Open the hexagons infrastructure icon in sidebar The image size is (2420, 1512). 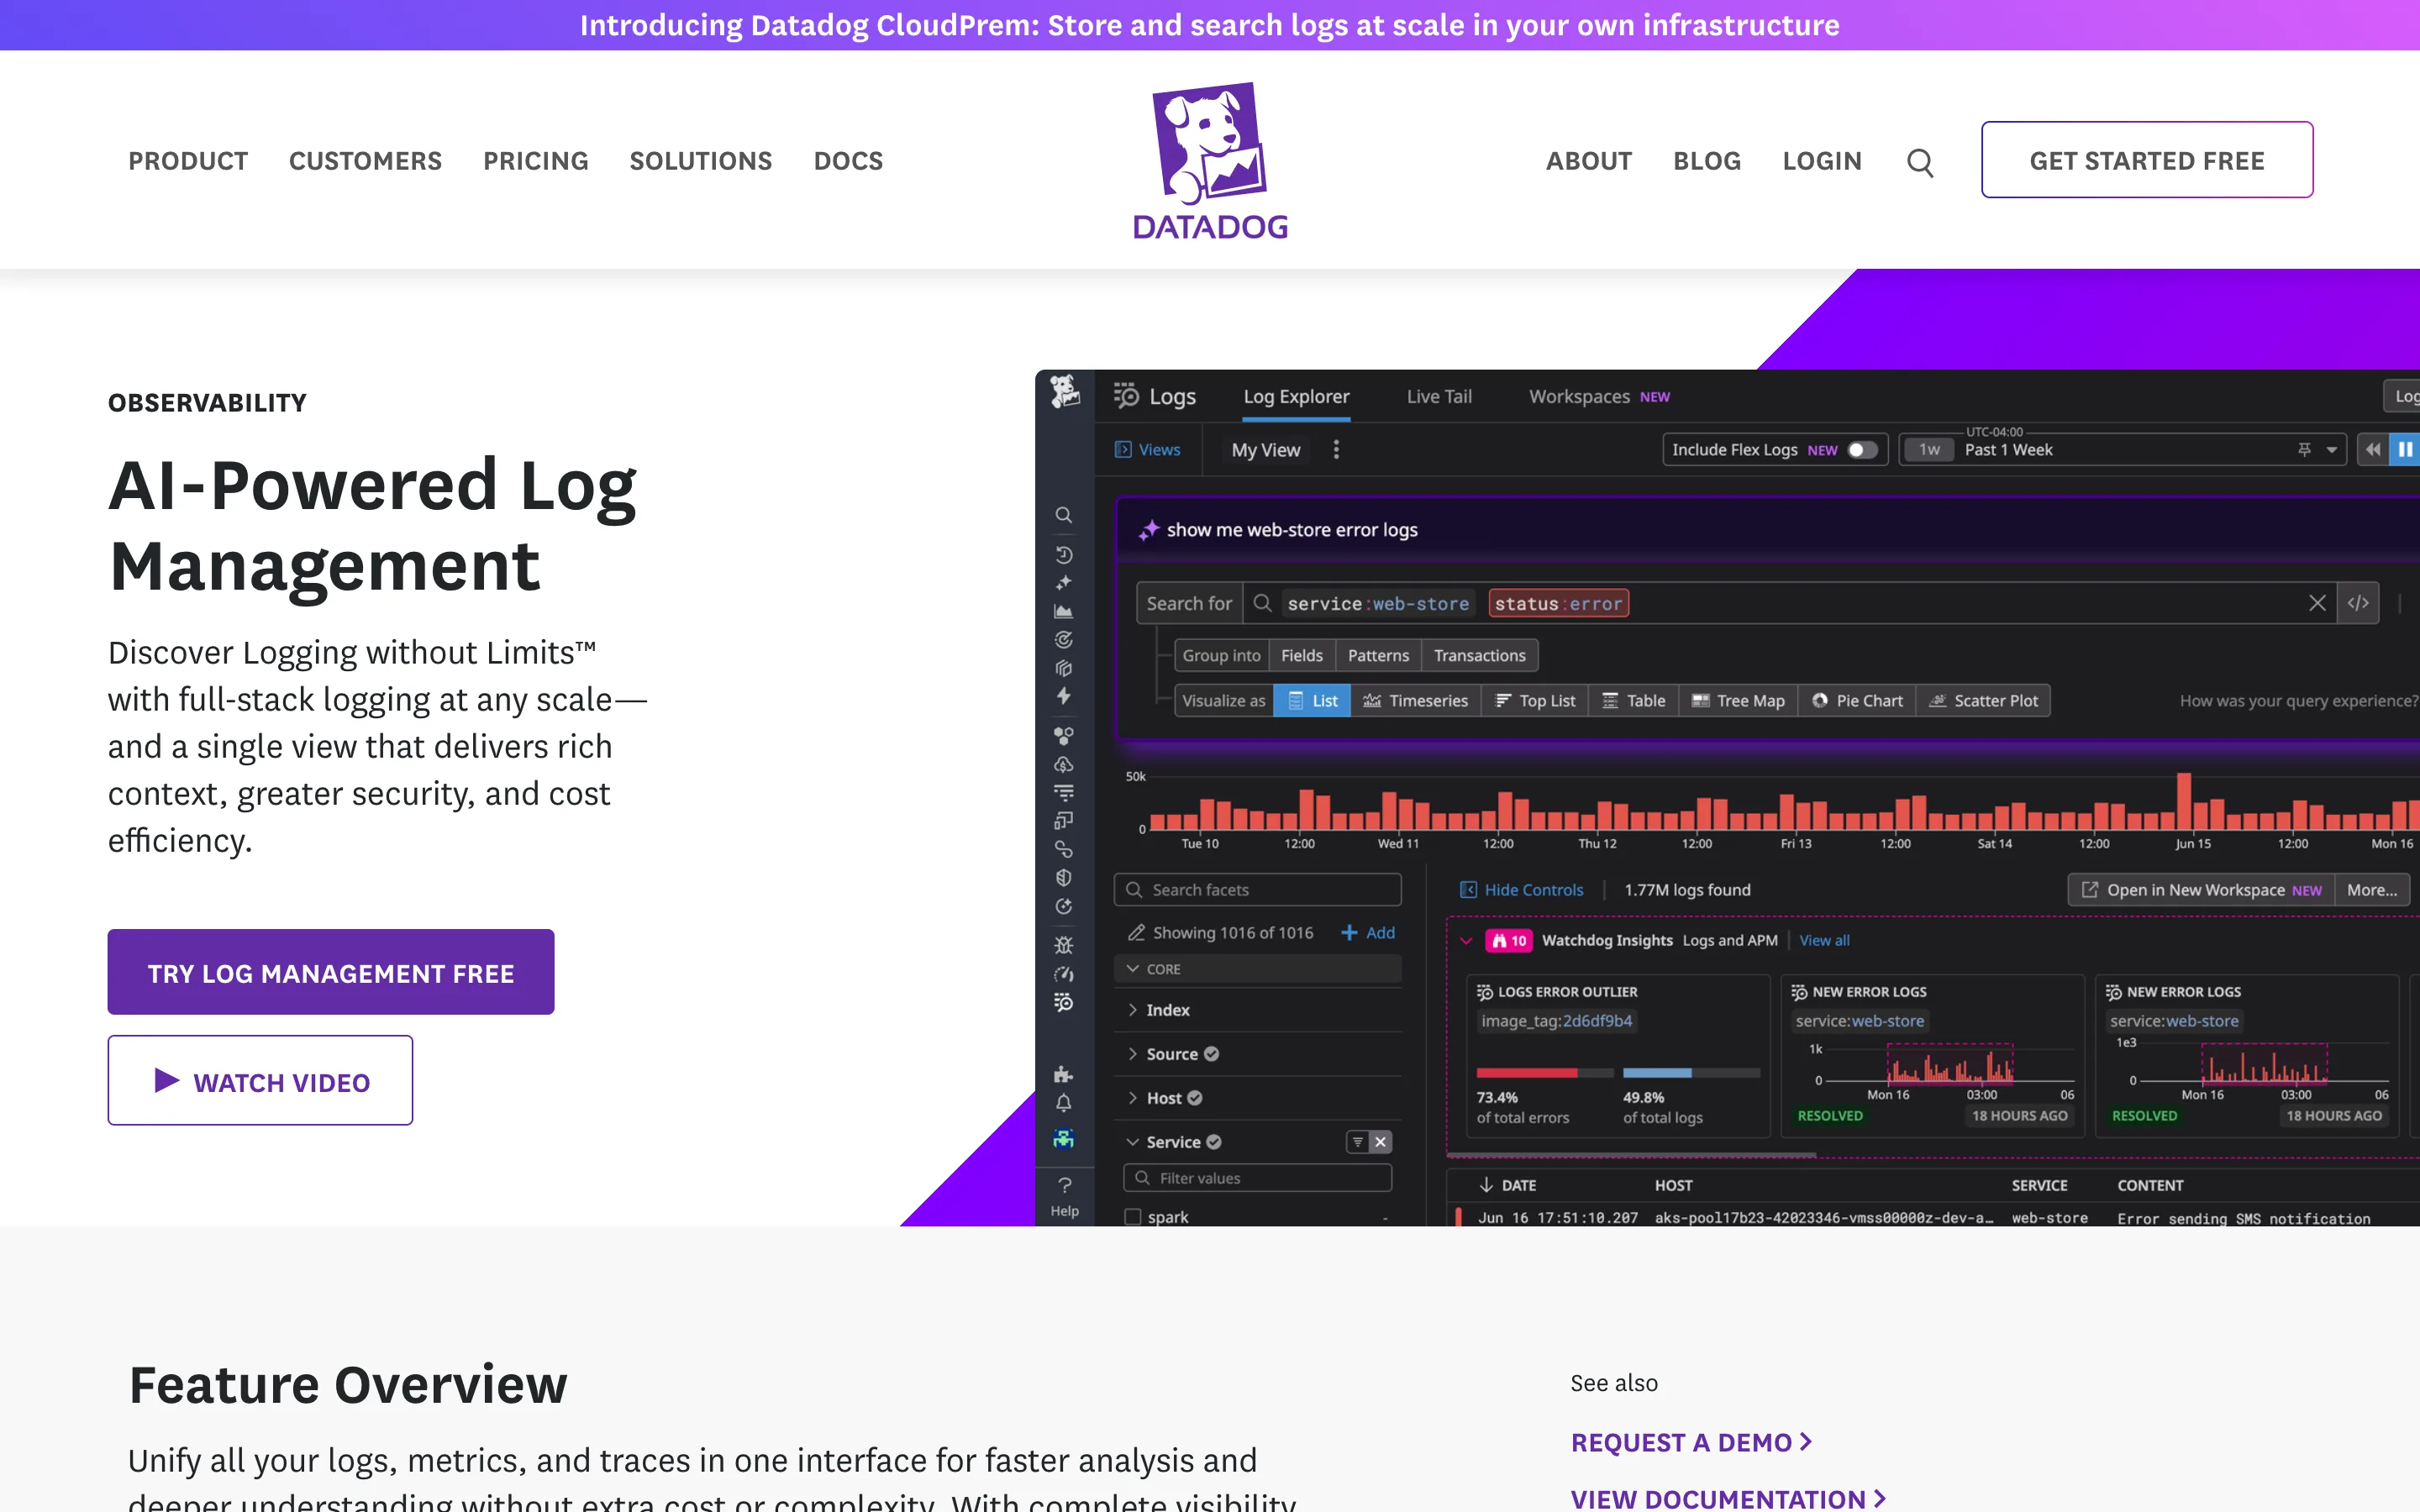click(x=1064, y=736)
